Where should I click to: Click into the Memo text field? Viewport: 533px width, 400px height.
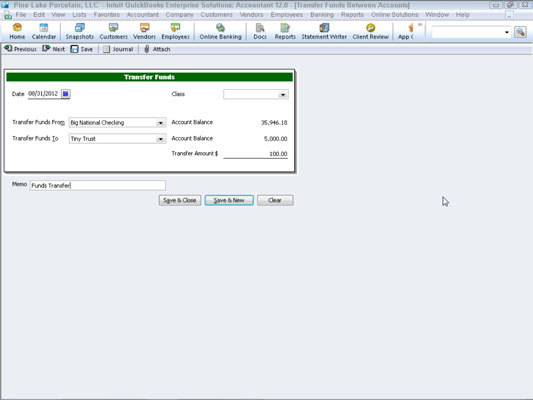pyautogui.click(x=98, y=185)
